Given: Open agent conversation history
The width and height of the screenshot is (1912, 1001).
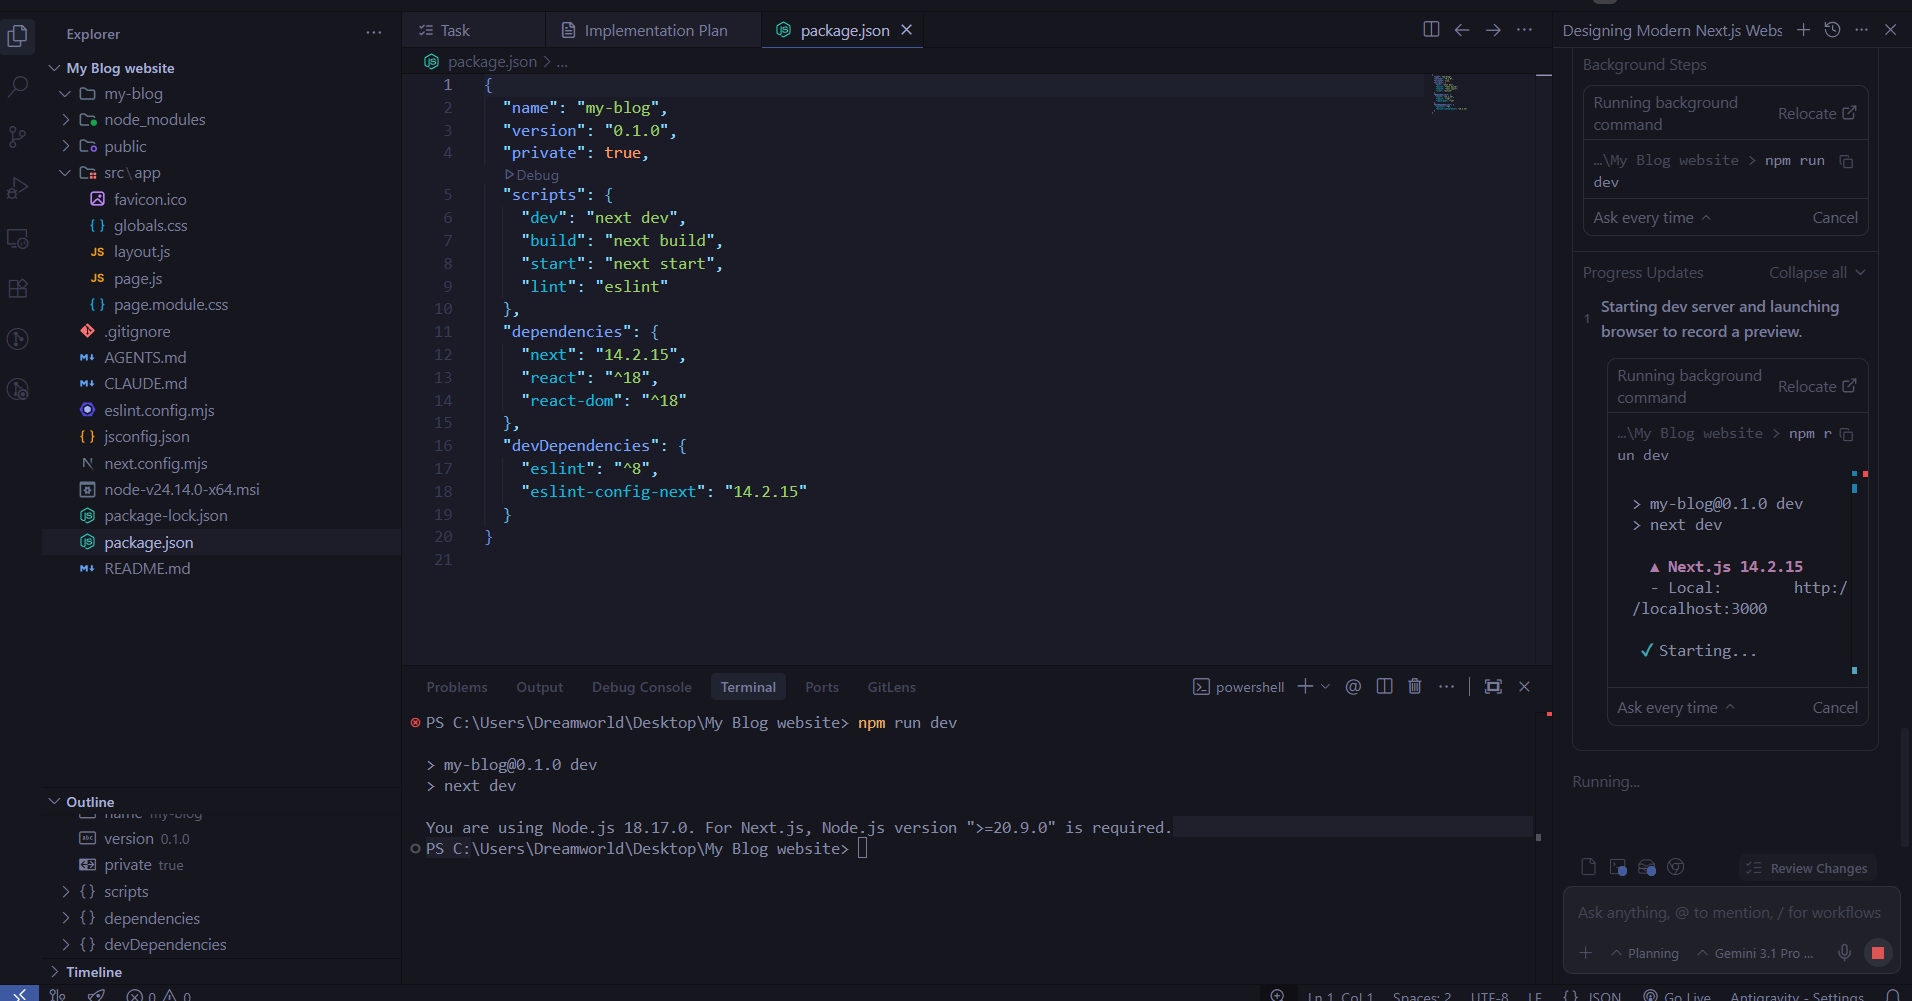Looking at the screenshot, I should pos(1832,30).
